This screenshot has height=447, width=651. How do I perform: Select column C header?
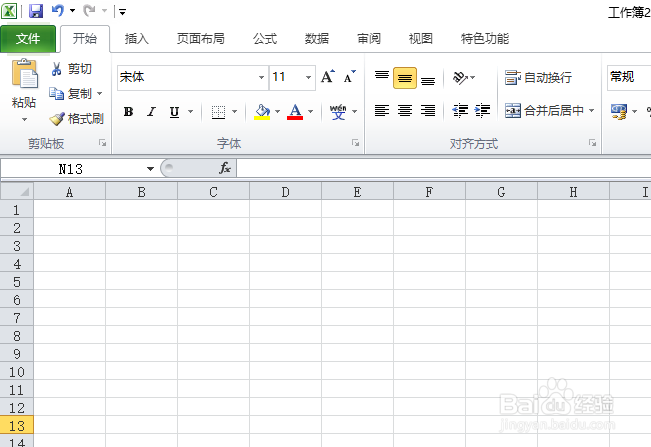pyautogui.click(x=213, y=192)
